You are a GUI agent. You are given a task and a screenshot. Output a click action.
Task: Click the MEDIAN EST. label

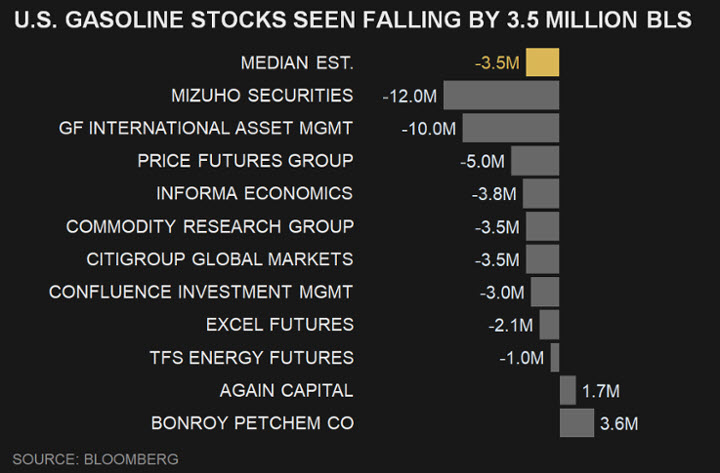tap(297, 63)
